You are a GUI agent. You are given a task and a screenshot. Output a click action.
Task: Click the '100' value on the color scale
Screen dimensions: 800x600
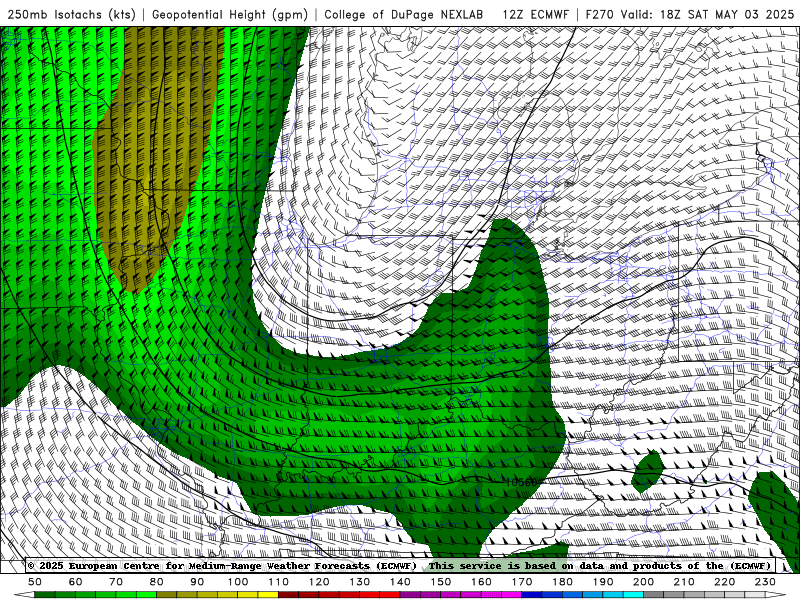point(238,582)
